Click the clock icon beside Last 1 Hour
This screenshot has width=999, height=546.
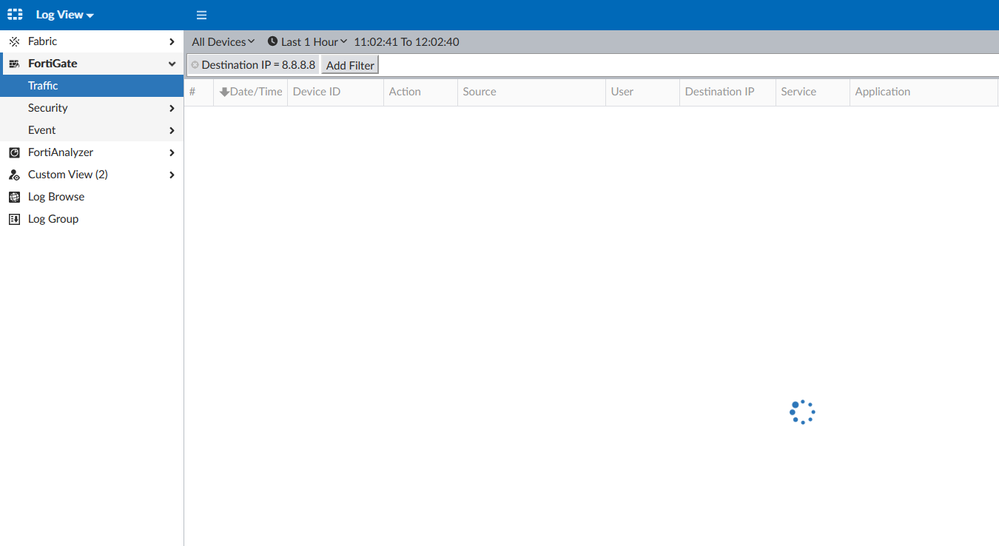click(x=272, y=41)
